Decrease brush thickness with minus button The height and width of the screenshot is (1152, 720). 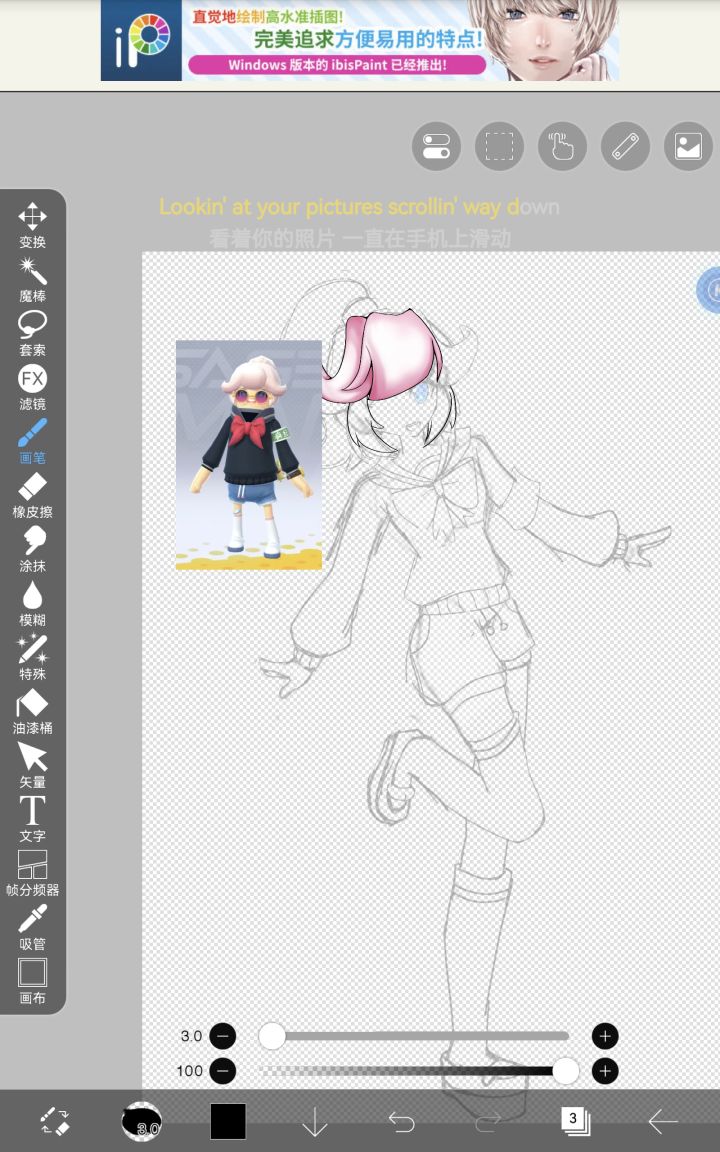(223, 1036)
